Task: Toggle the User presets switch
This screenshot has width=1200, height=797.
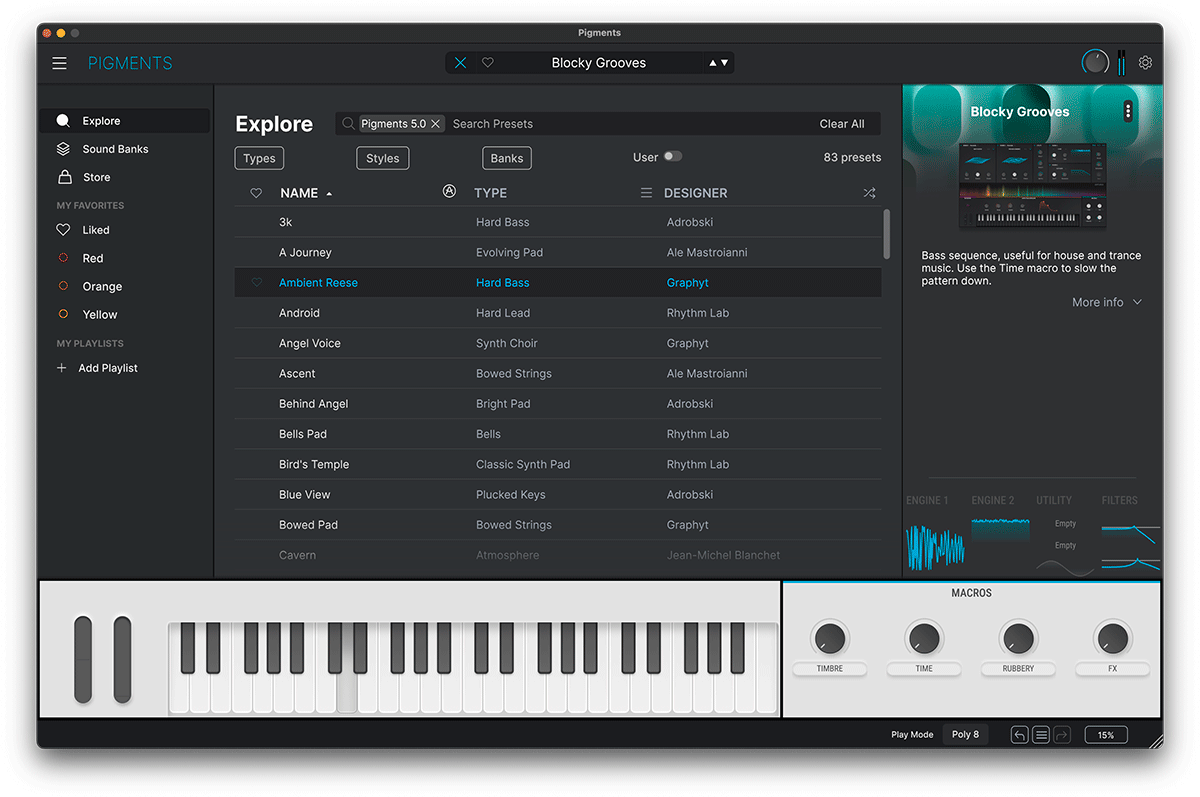Action: pos(672,157)
